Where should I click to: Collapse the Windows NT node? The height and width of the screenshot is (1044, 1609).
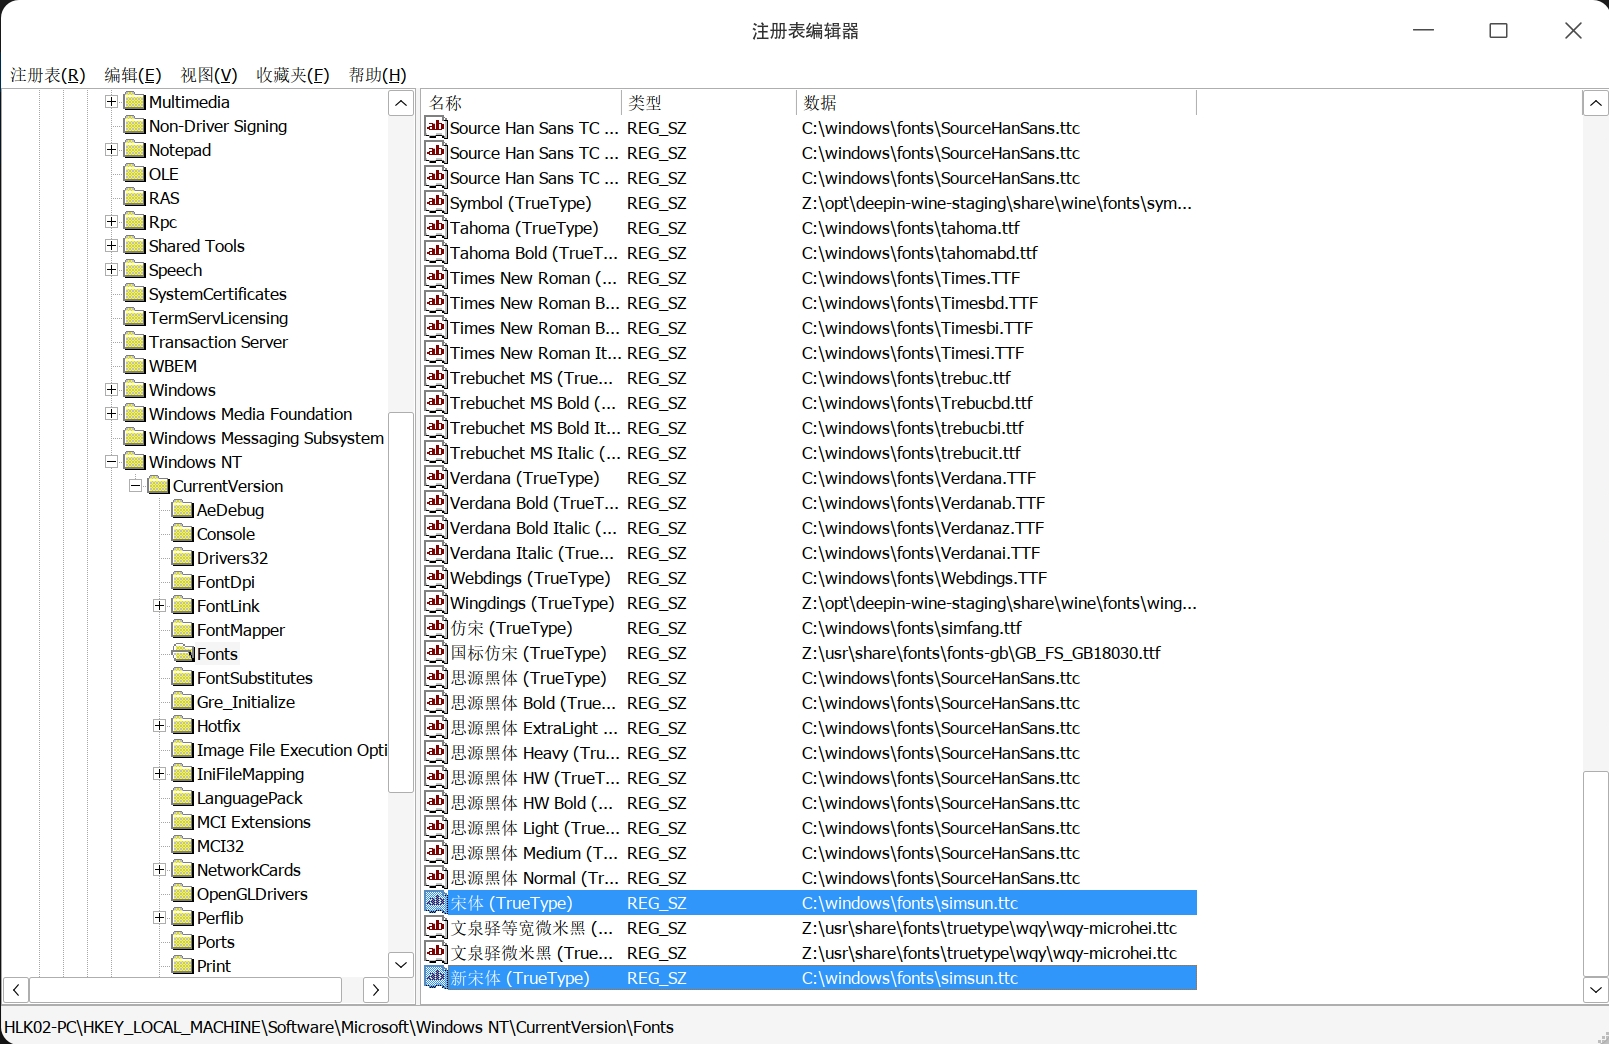111,461
